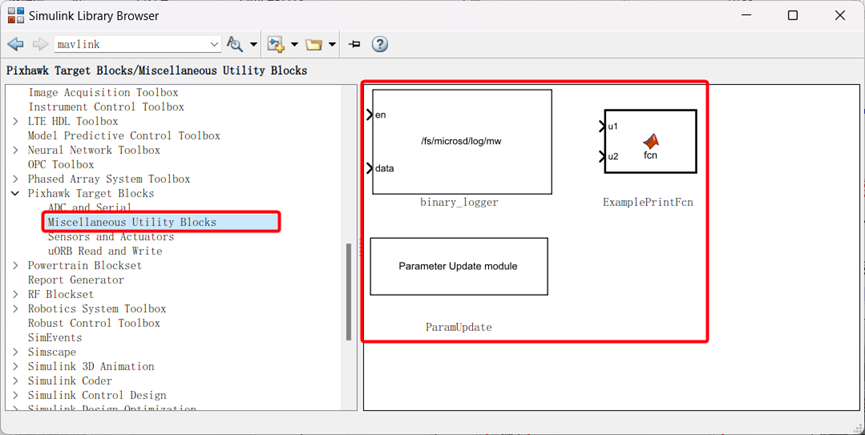
Task: Click the Back arrow in toolbar
Action: pos(15,44)
